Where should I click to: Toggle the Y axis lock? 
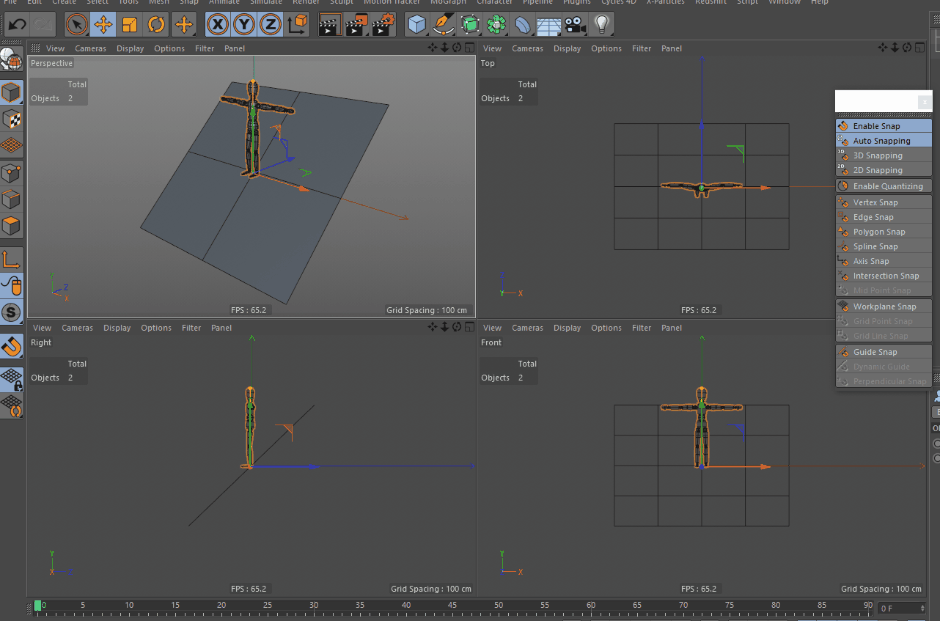[244, 25]
